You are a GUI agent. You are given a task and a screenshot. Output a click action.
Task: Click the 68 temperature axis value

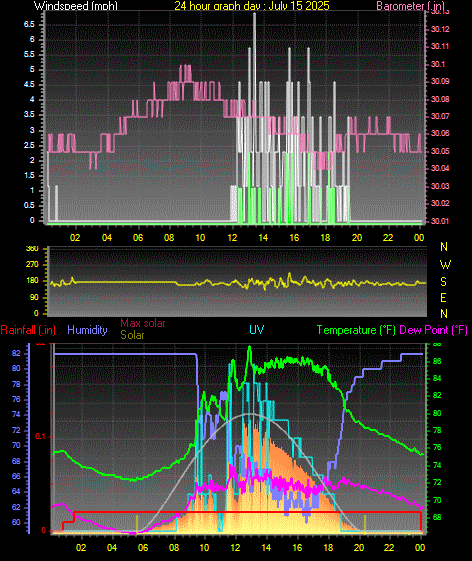point(437,517)
